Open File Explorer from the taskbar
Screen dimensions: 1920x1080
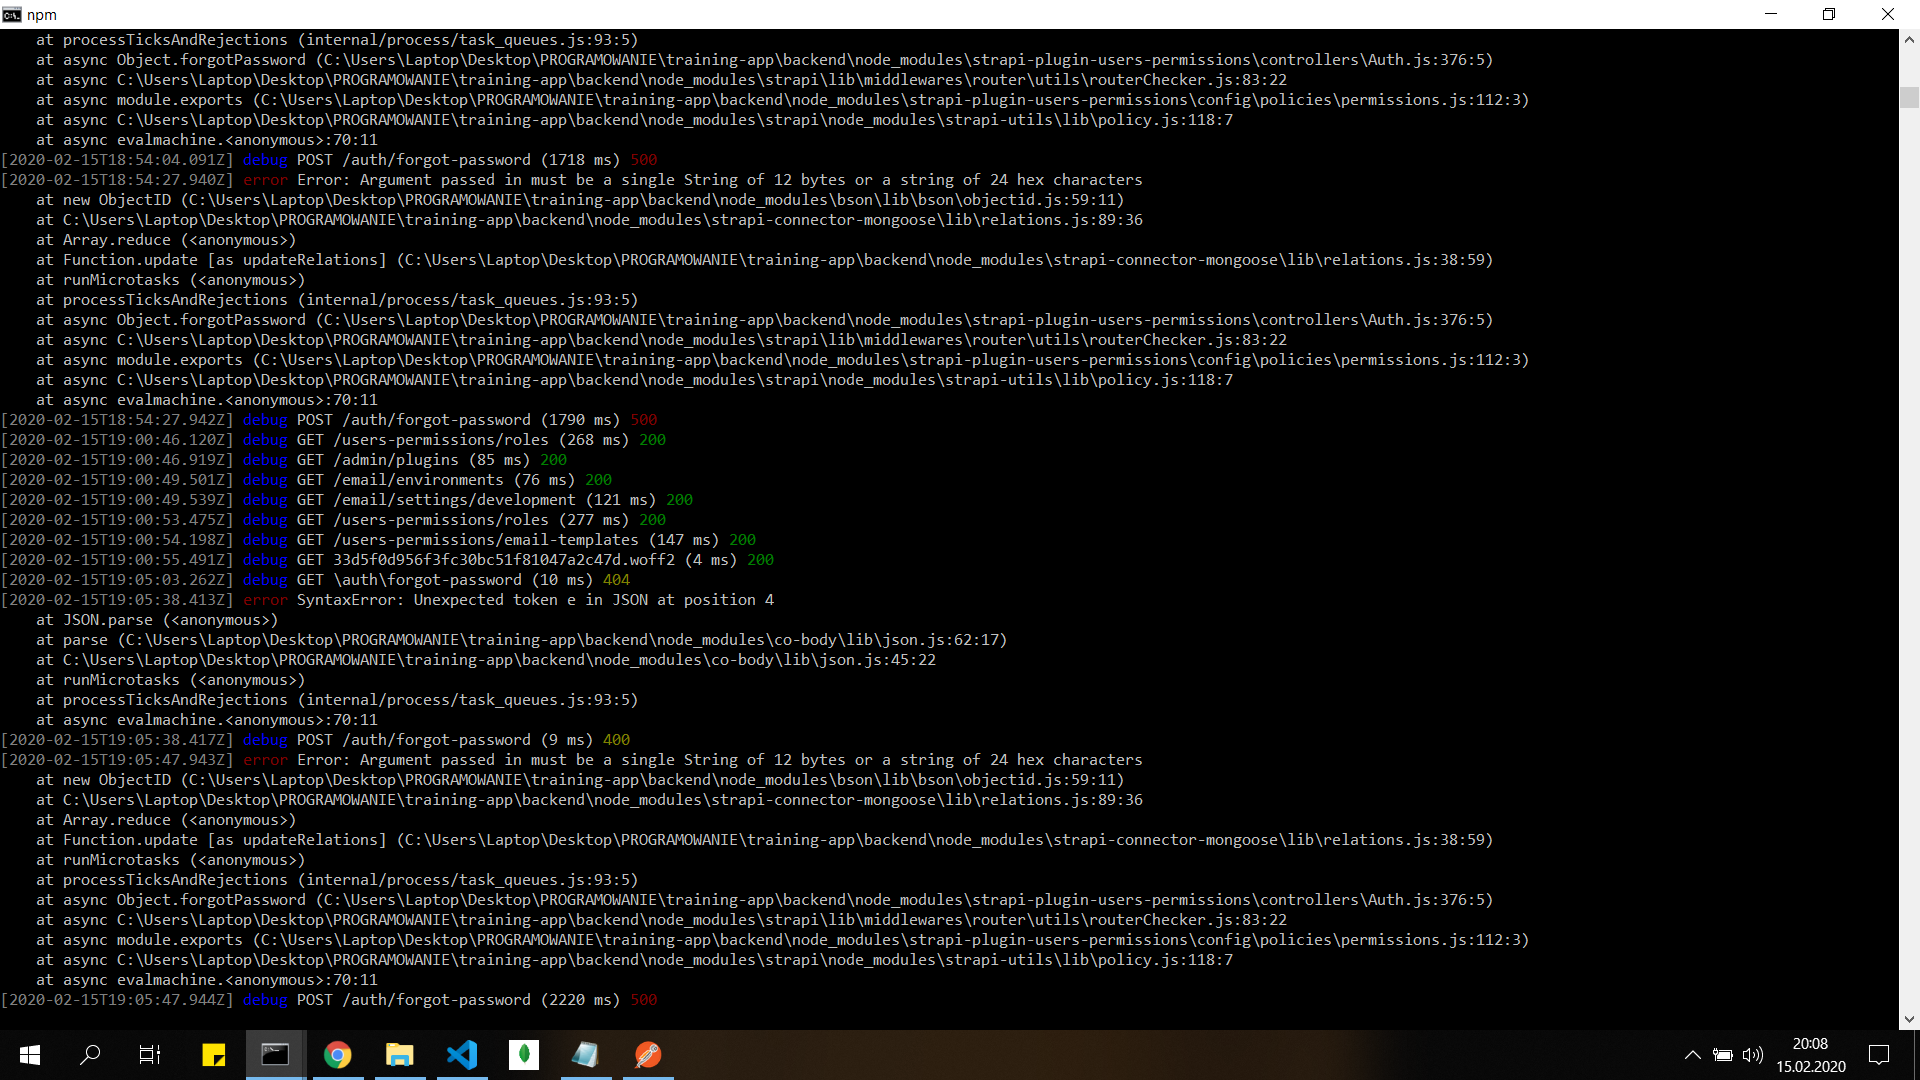[400, 1055]
